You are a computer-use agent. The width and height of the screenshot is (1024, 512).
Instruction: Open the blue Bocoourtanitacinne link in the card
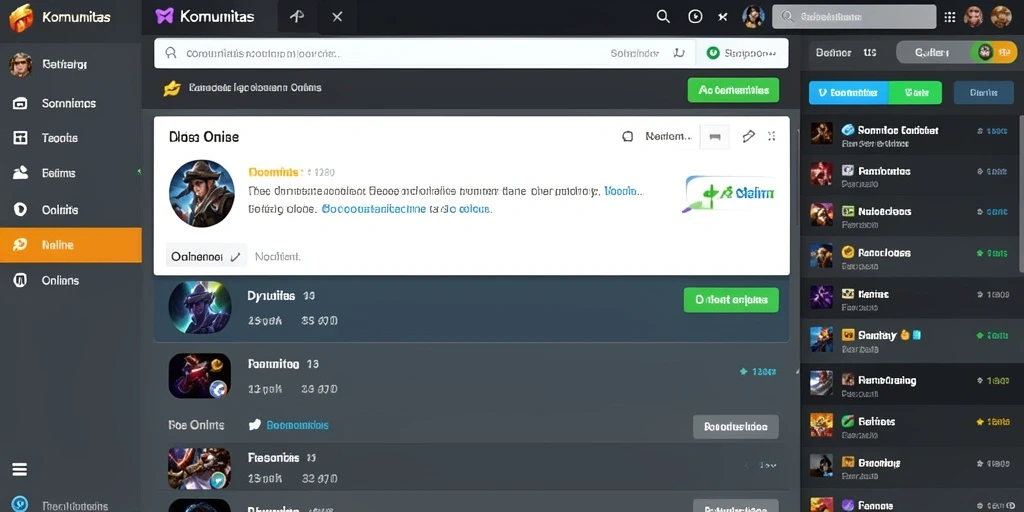coord(374,210)
